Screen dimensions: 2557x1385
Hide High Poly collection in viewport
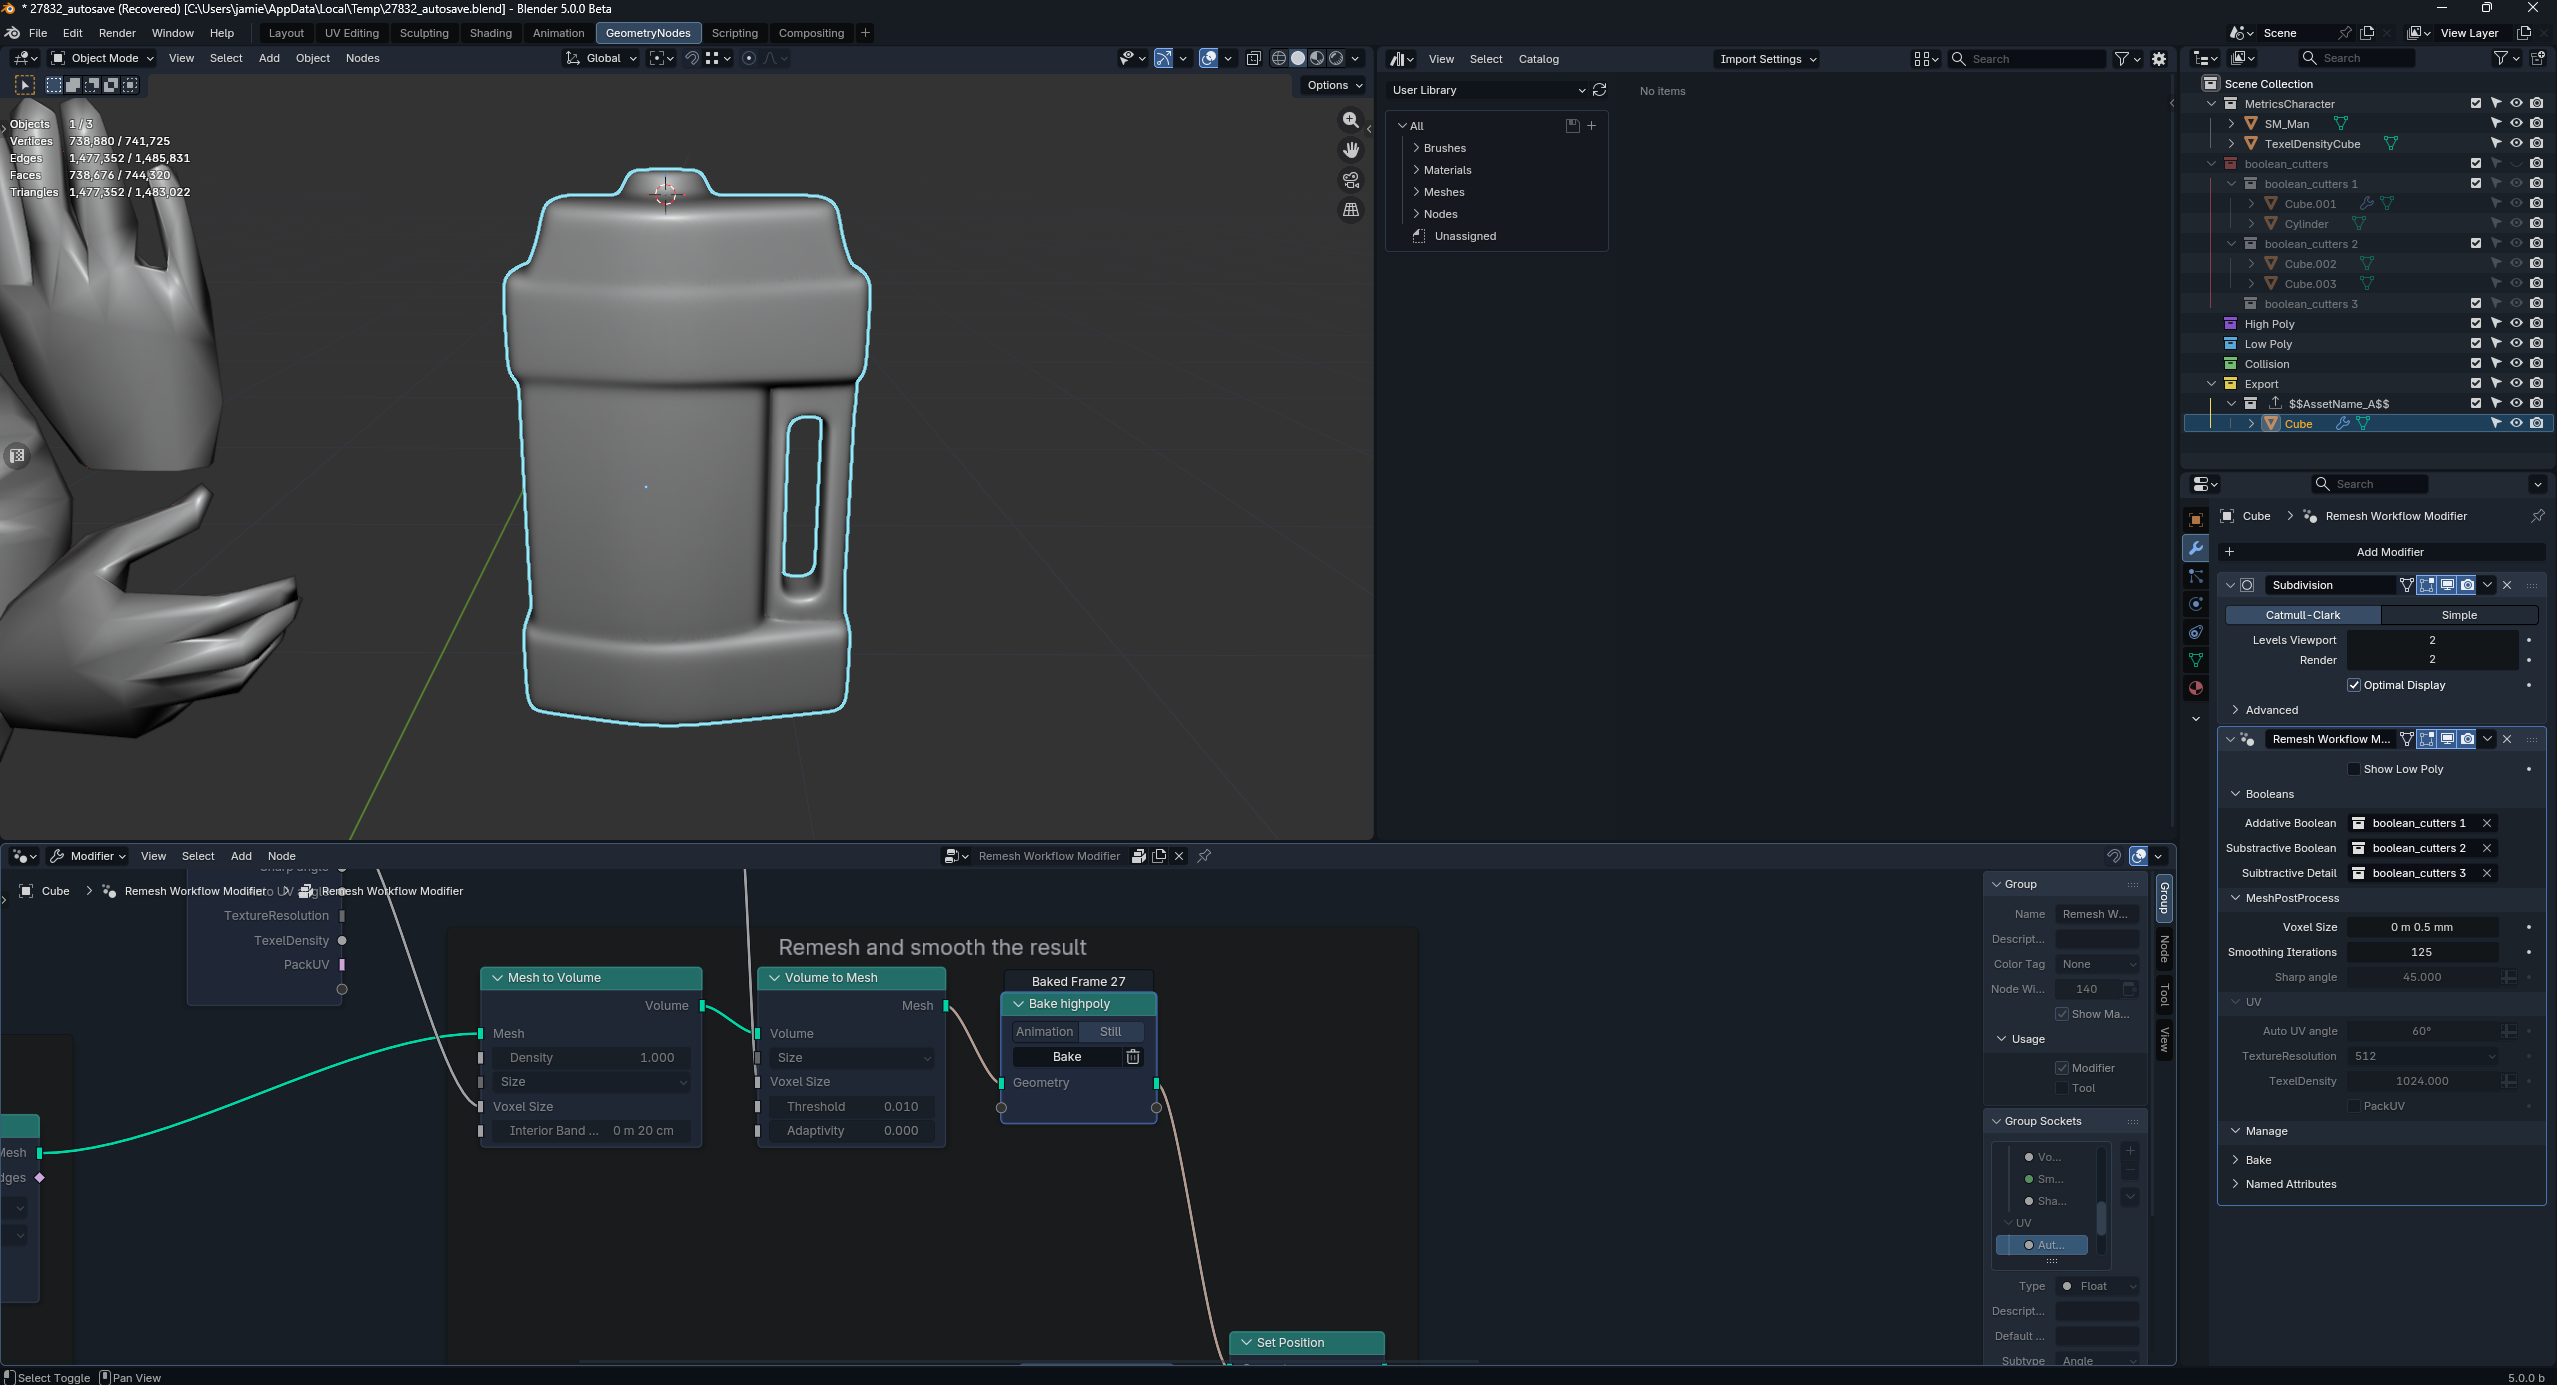(2516, 323)
